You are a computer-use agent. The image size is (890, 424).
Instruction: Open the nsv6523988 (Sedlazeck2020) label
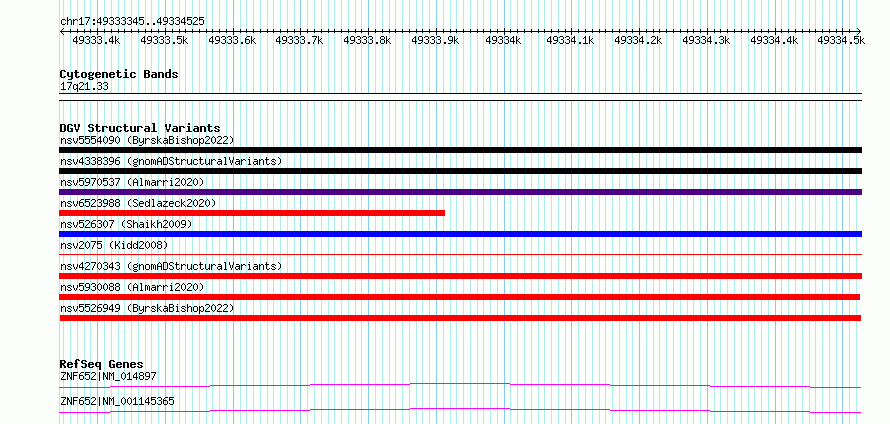138,203
